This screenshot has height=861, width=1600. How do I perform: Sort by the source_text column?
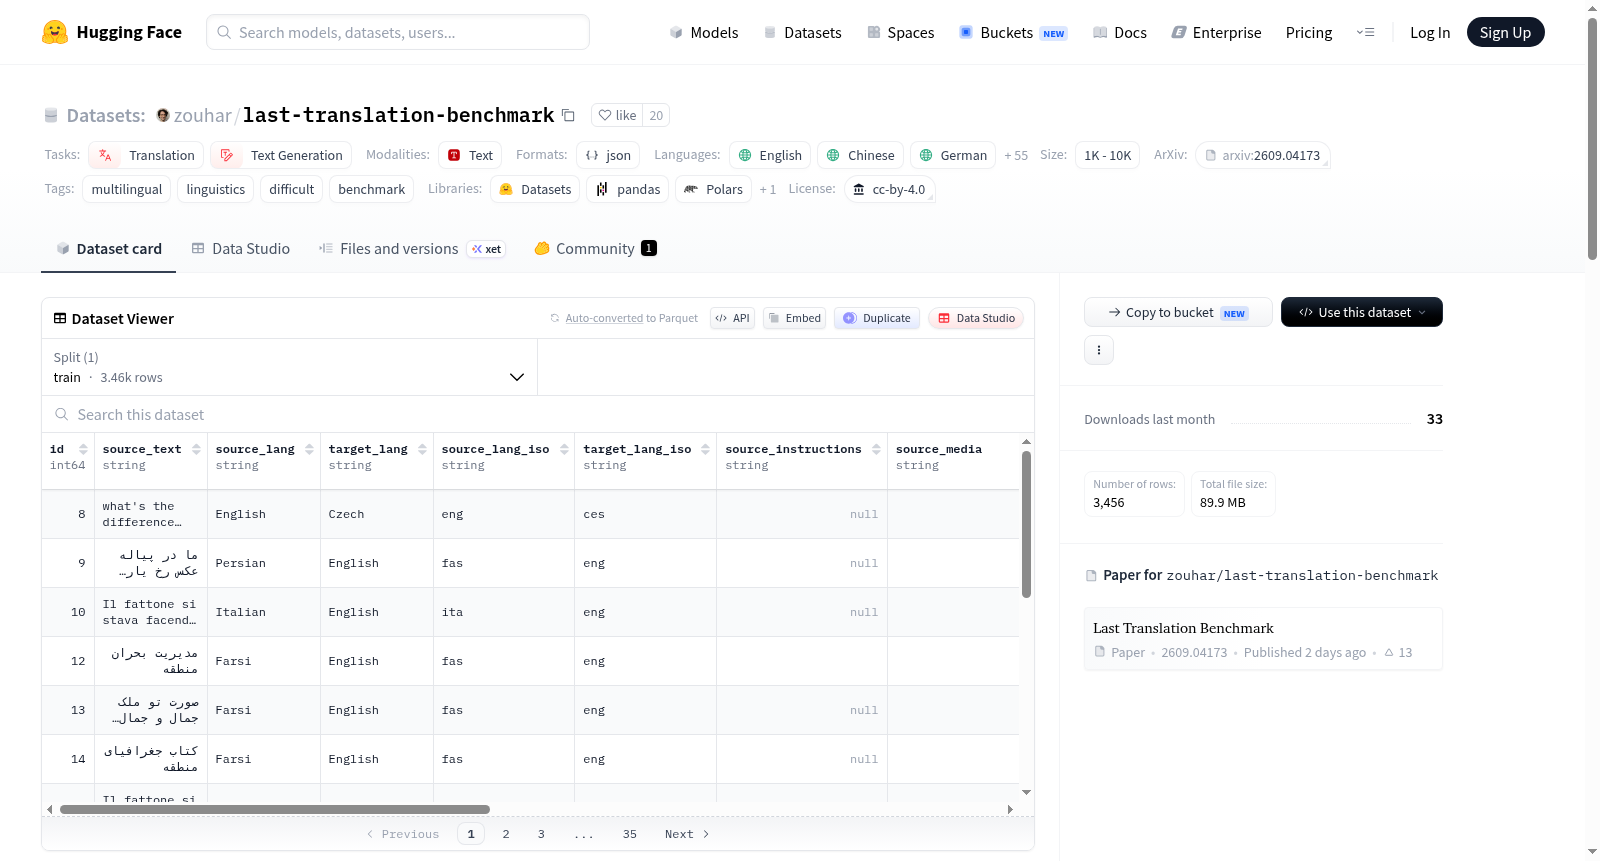coord(196,449)
